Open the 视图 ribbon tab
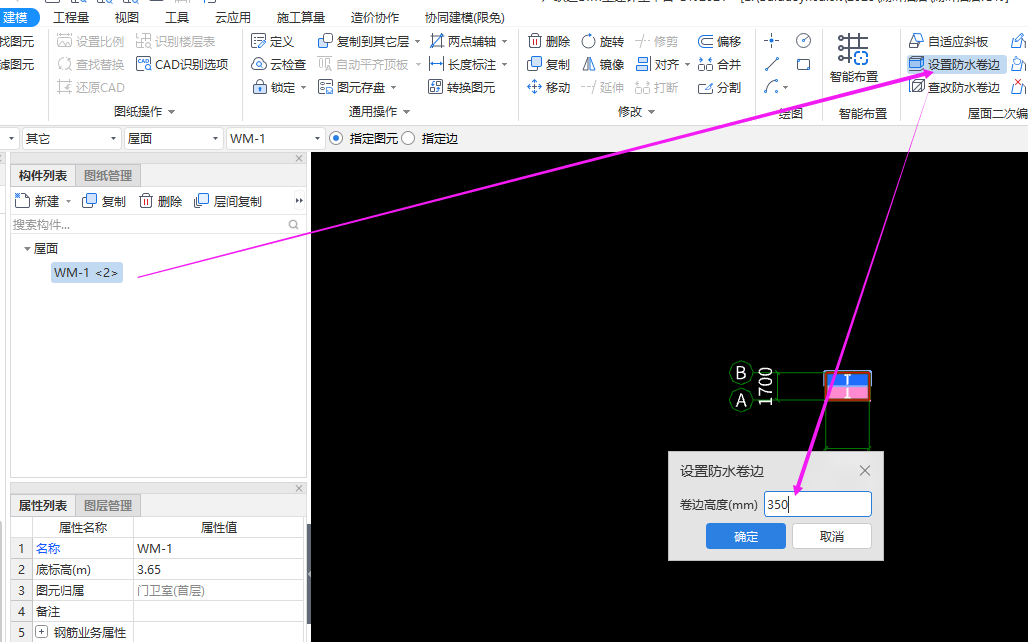This screenshot has width=1028, height=642. (x=127, y=18)
